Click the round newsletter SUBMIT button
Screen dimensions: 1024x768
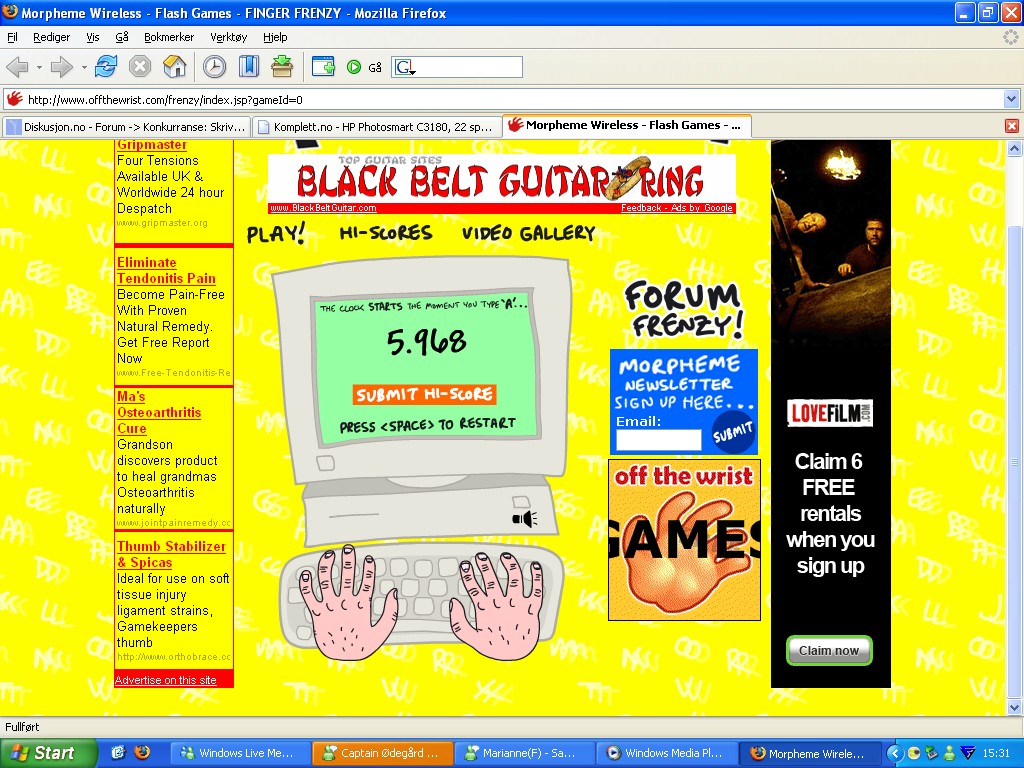pyautogui.click(x=733, y=432)
